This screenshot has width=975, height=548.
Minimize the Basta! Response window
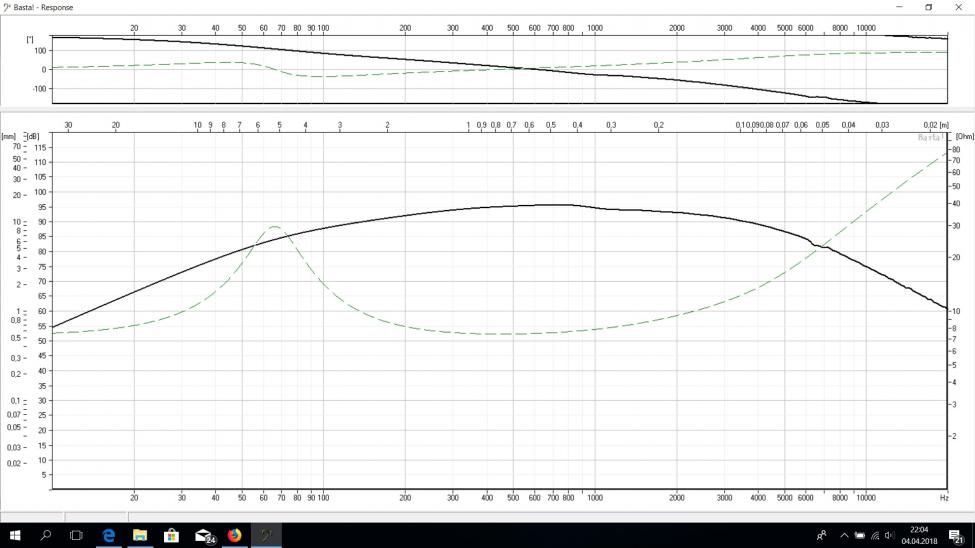pos(899,7)
